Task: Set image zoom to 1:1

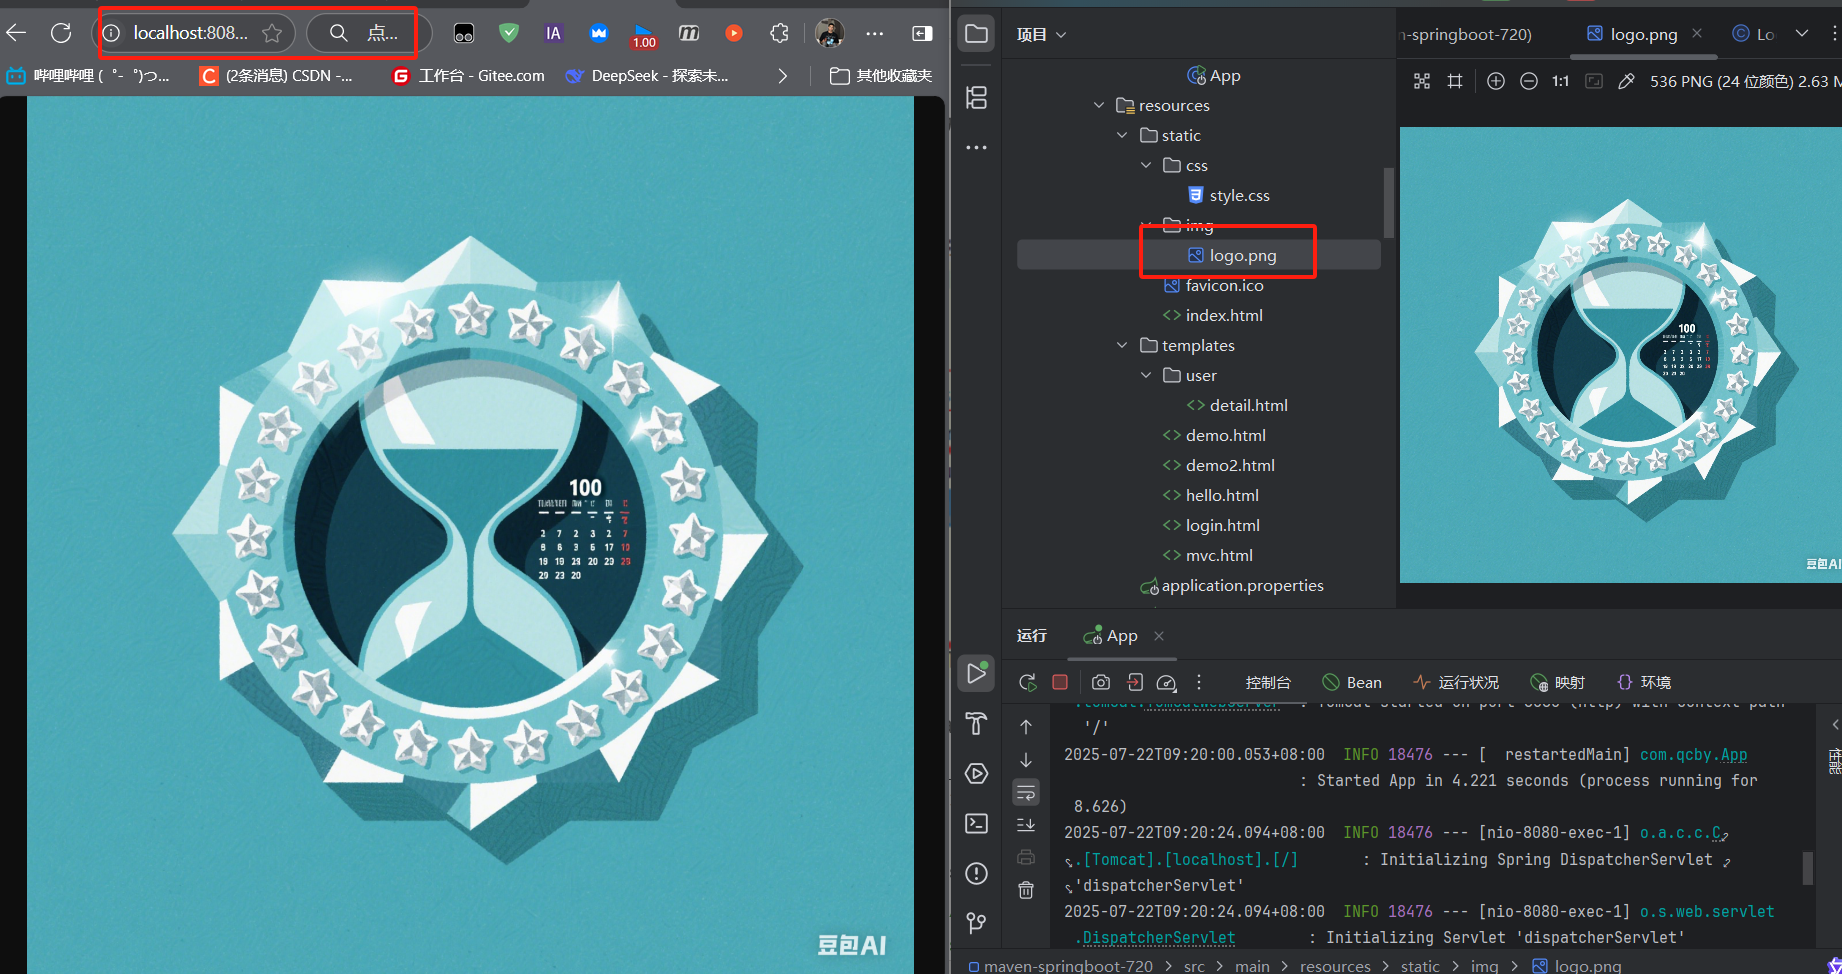Action: click(1560, 81)
